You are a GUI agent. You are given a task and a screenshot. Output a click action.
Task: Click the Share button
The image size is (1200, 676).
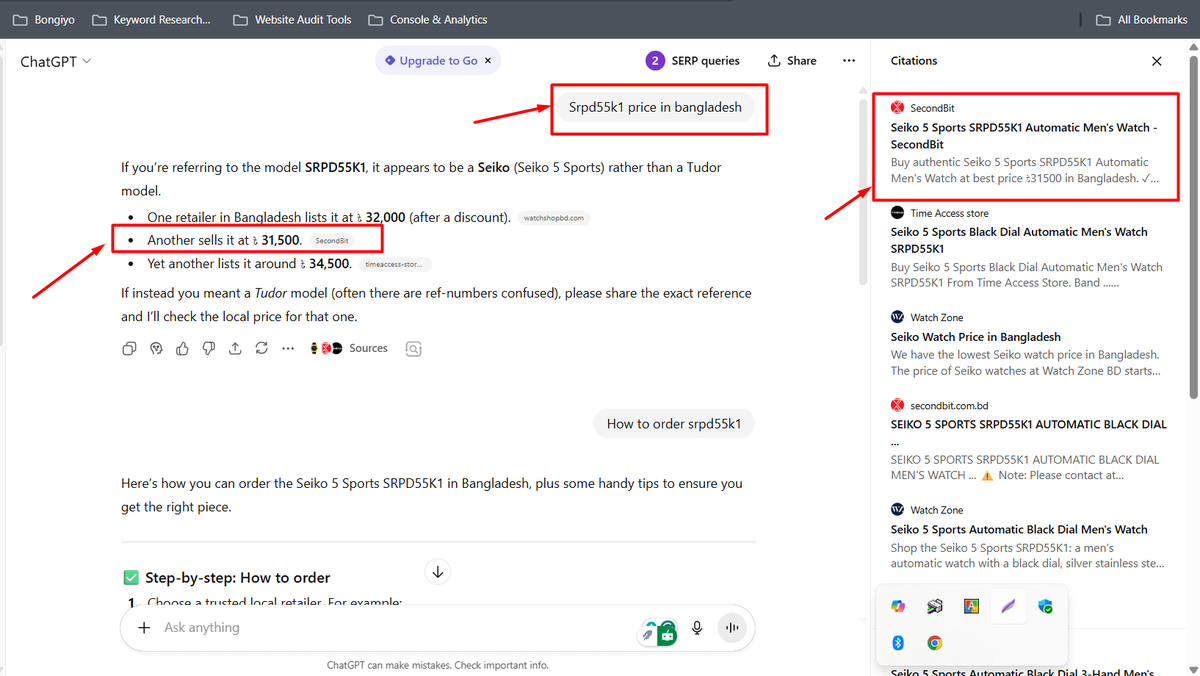click(x=792, y=61)
